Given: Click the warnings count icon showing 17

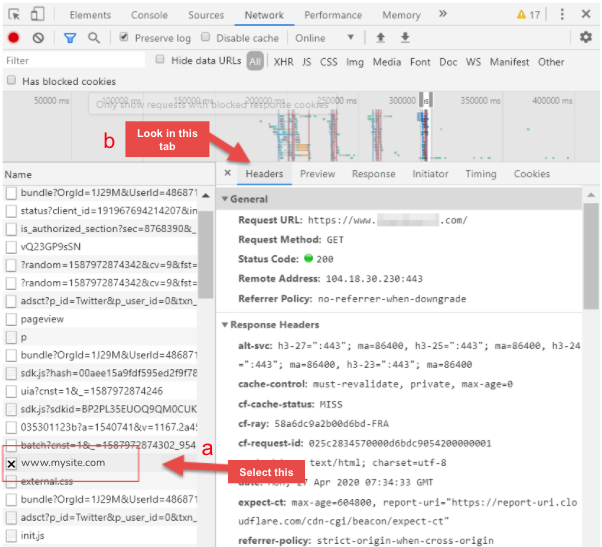Looking at the screenshot, I should pos(528,15).
